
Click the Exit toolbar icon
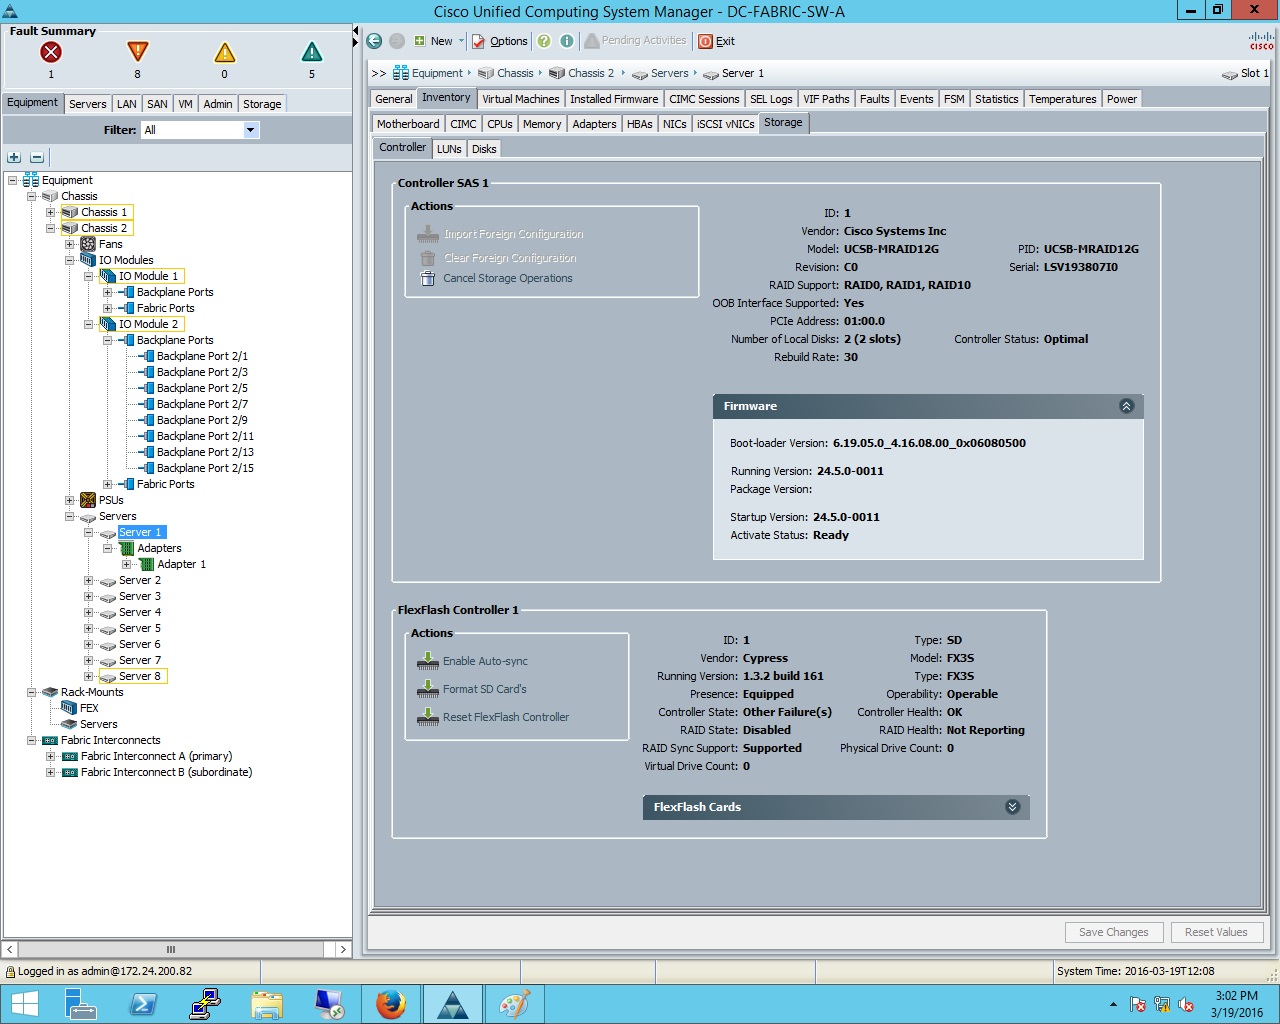click(x=716, y=41)
